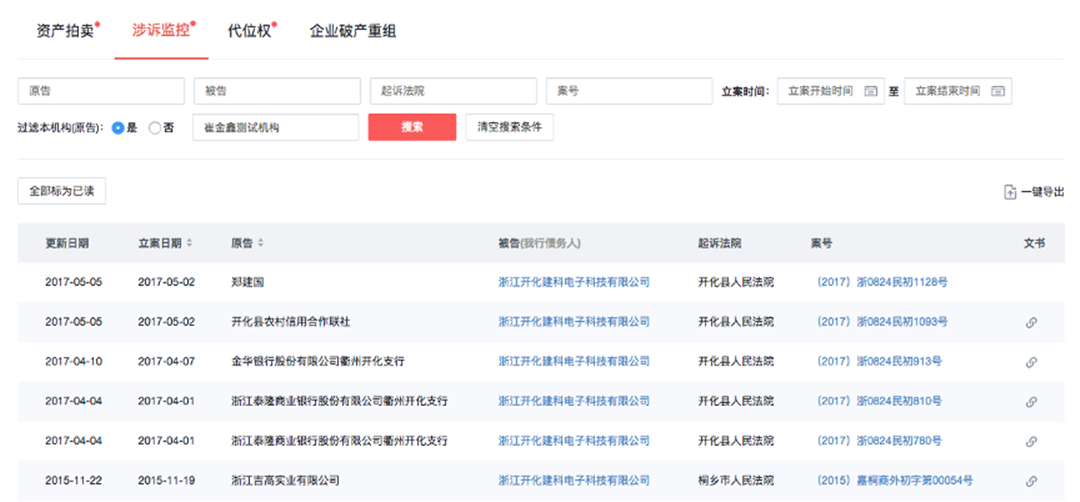This screenshot has width=1080, height=502.
Task: Open defendant link in 郑建国 row
Action: pyautogui.click(x=574, y=282)
